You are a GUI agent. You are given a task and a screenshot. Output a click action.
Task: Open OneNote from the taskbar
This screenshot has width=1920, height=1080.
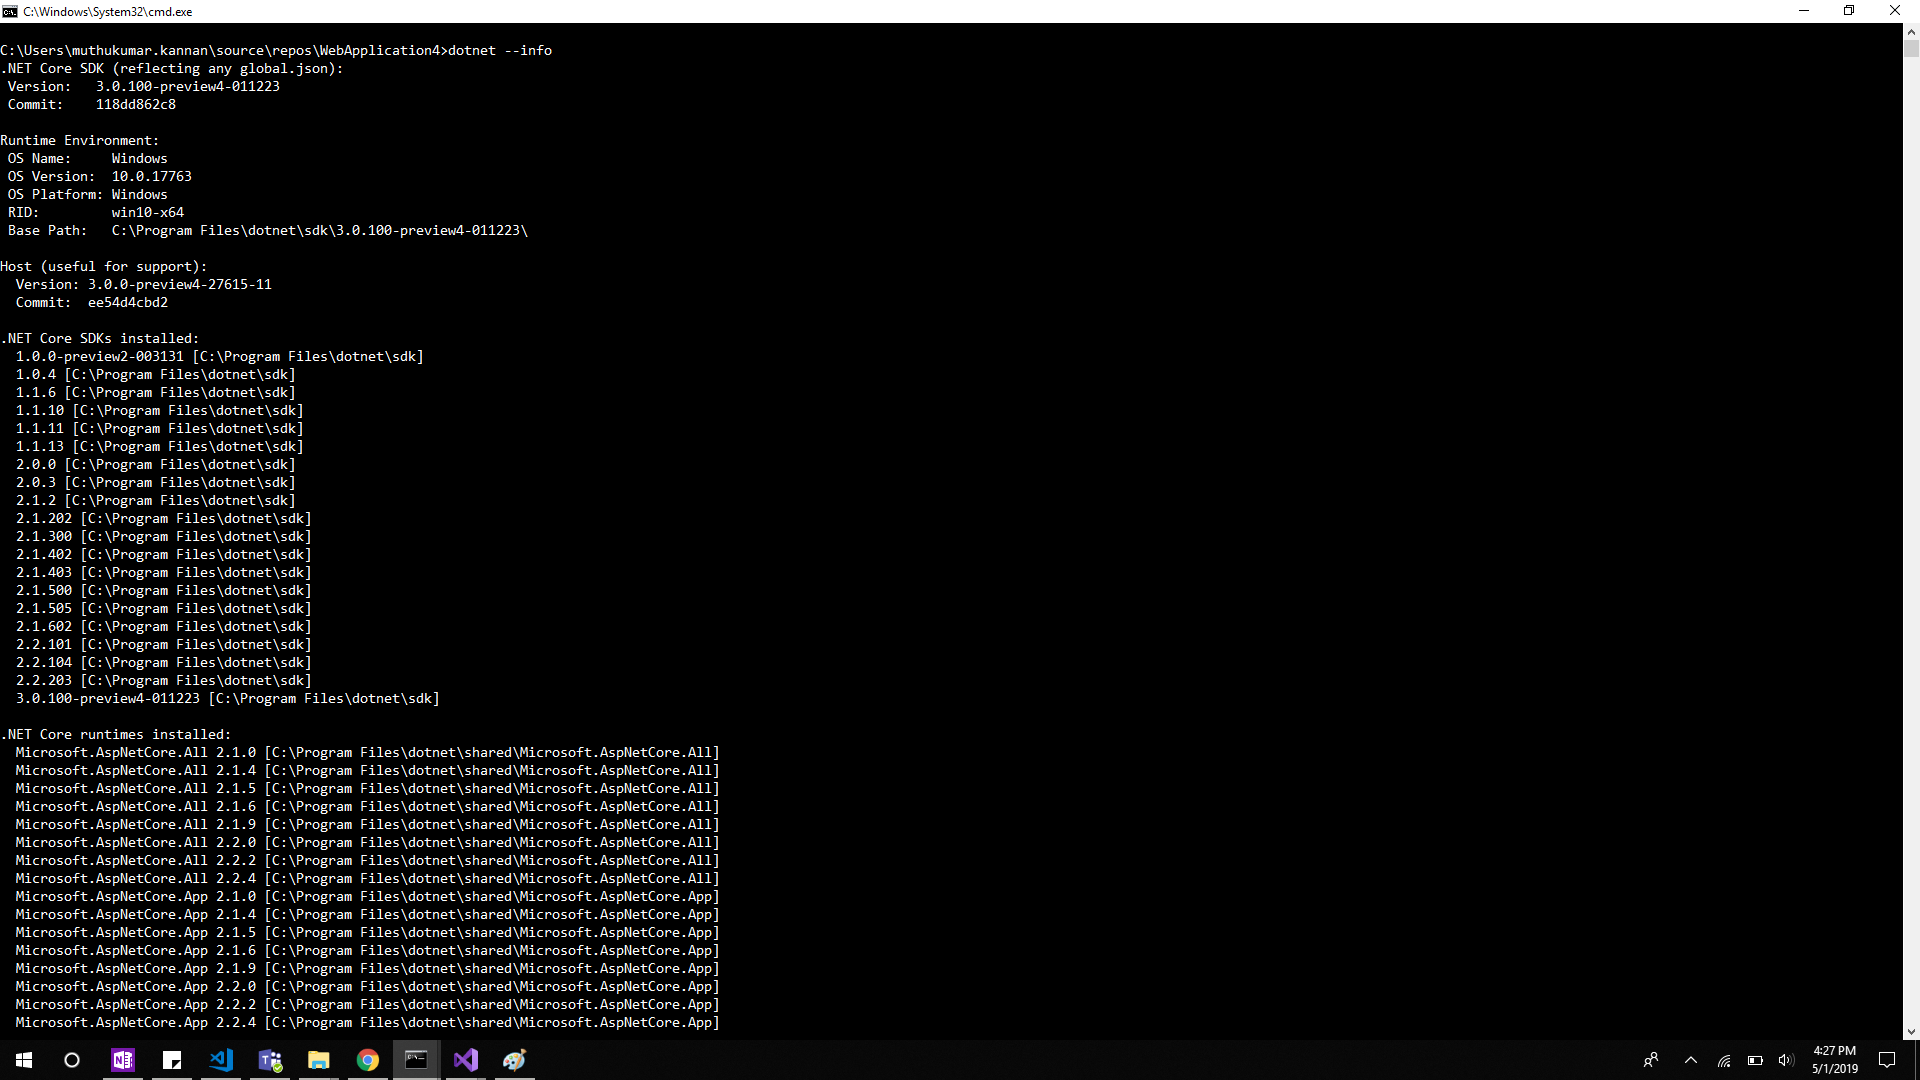pyautogui.click(x=122, y=1060)
